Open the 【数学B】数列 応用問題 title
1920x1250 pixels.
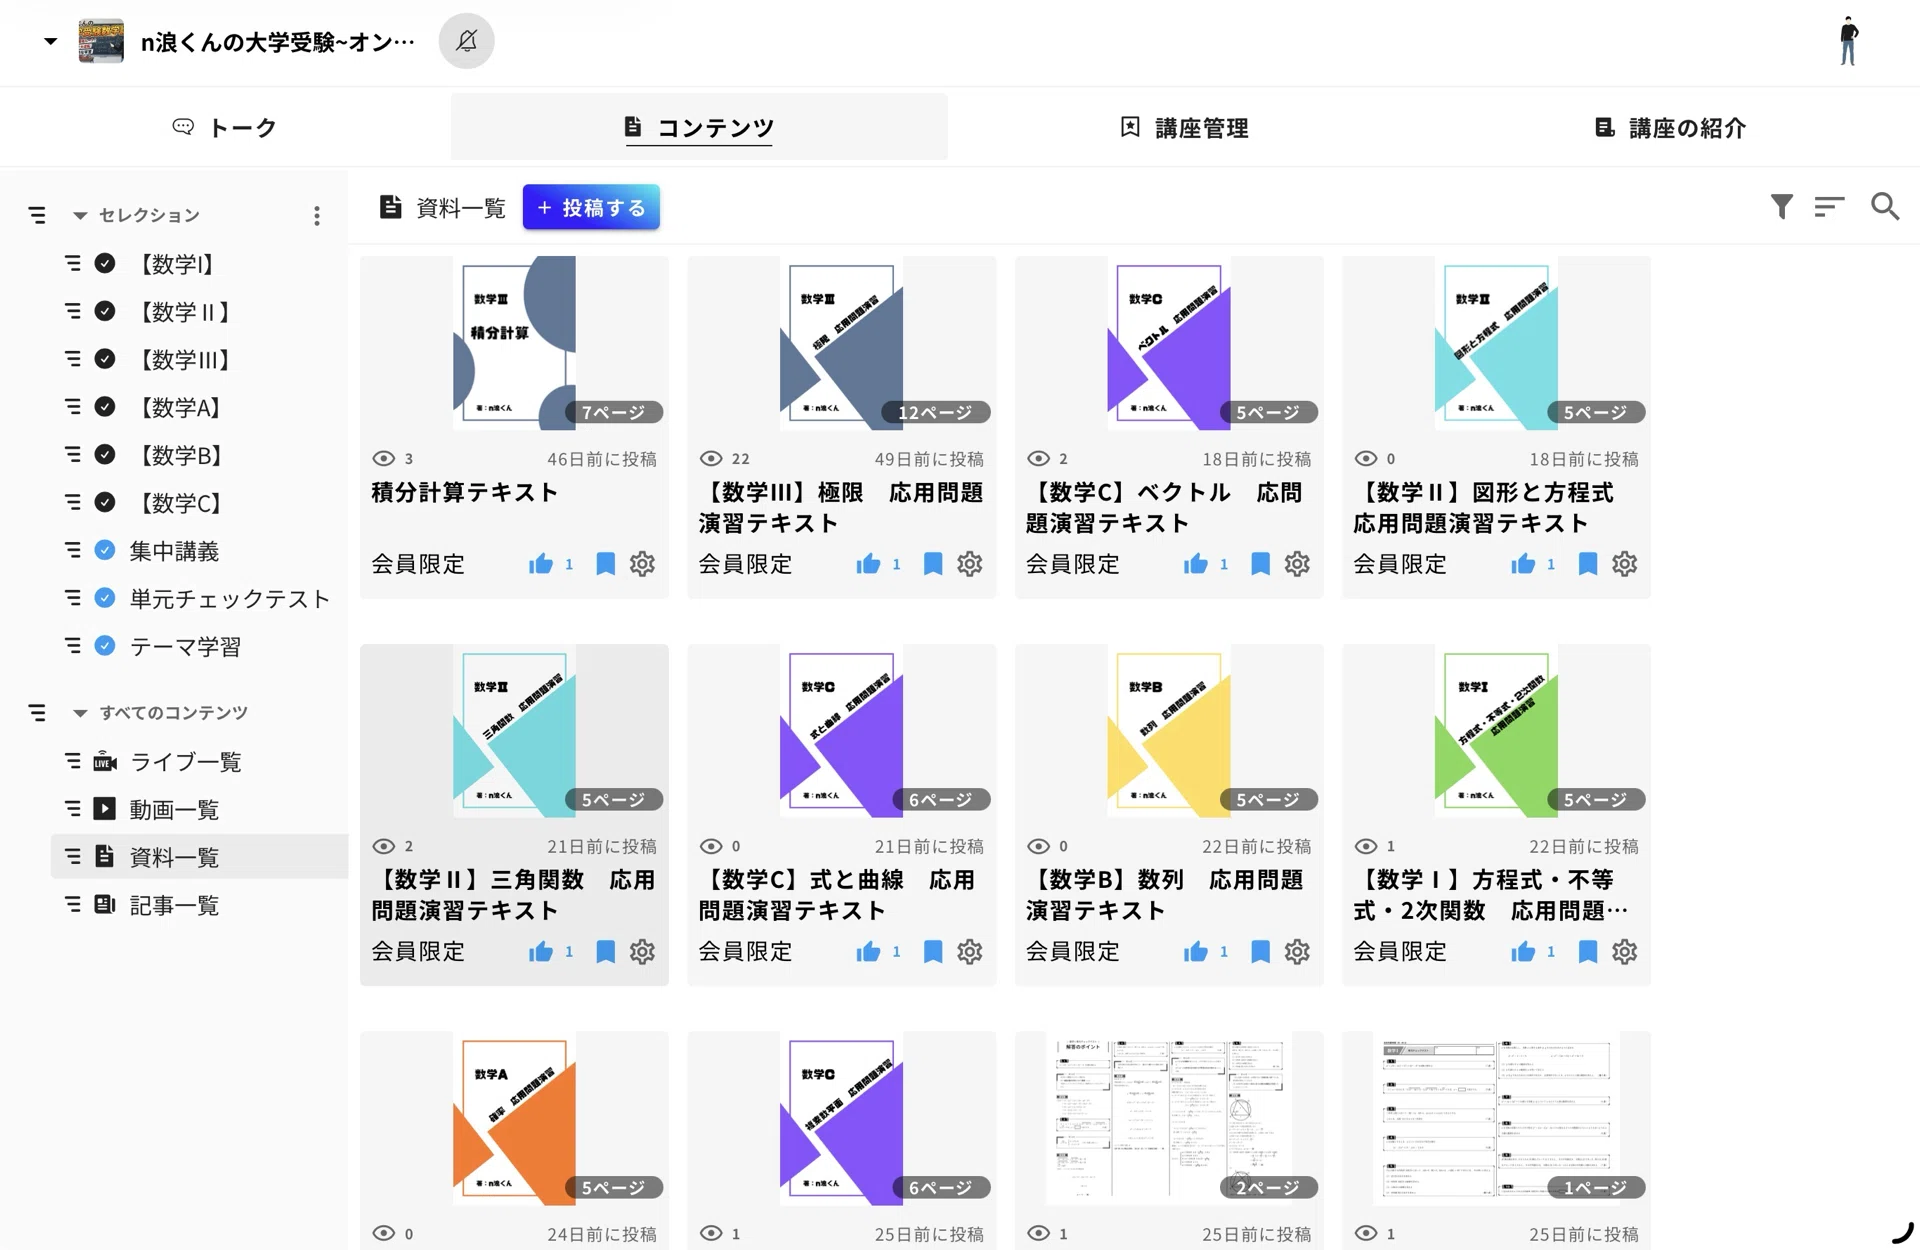pos(1165,895)
